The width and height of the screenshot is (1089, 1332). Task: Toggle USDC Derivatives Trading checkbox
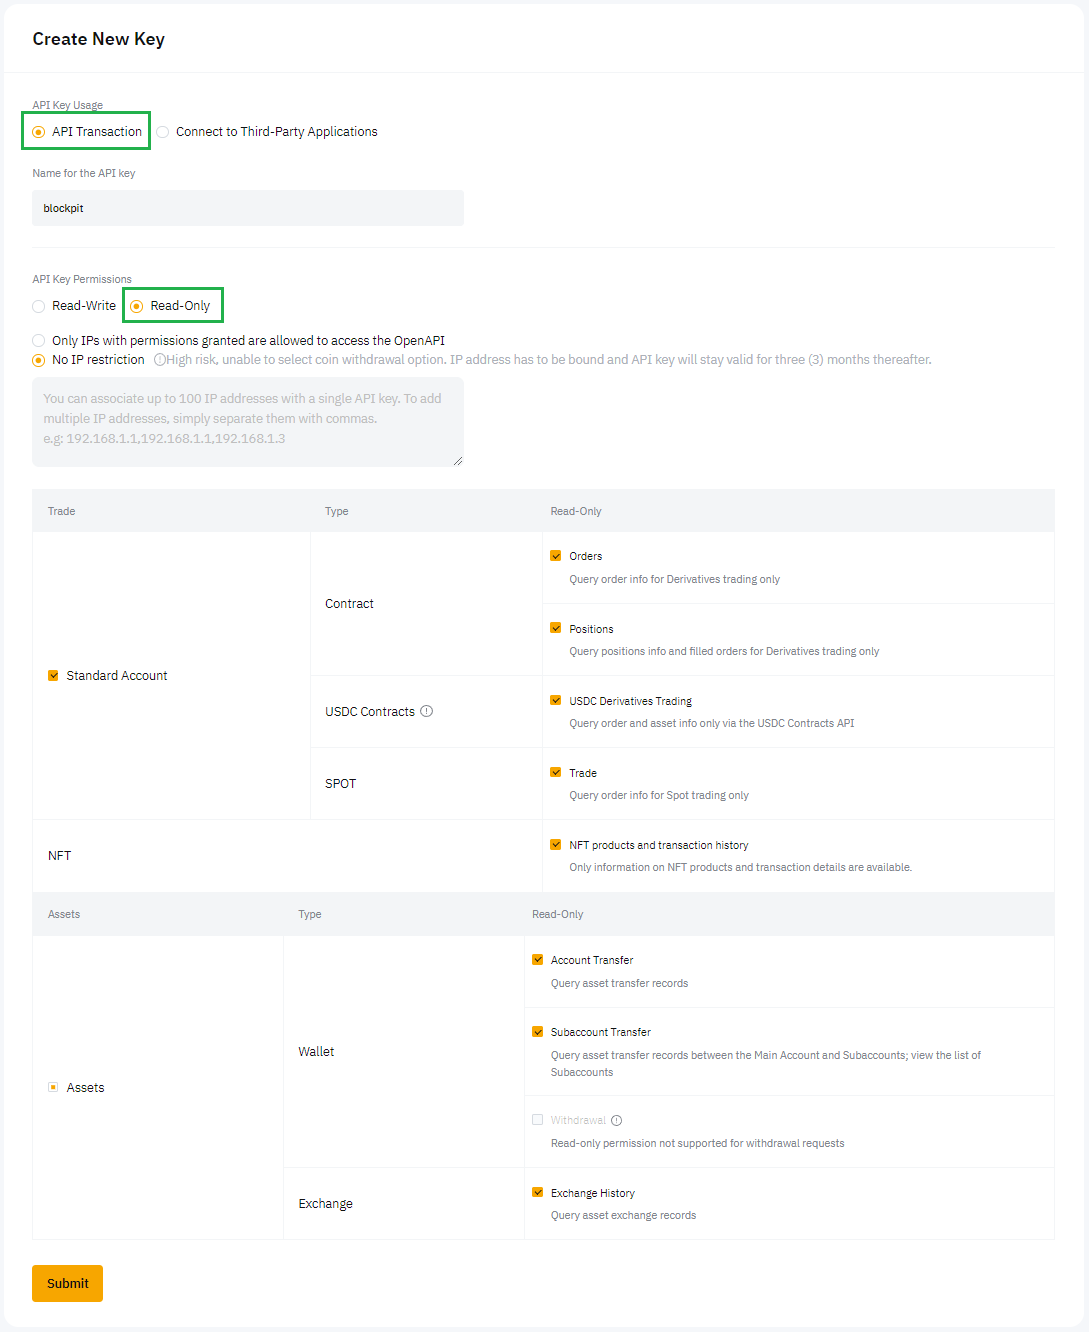point(556,700)
